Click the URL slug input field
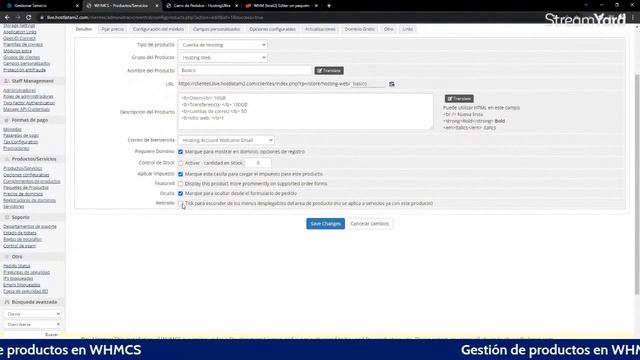The height and width of the screenshot is (360, 640). point(369,84)
